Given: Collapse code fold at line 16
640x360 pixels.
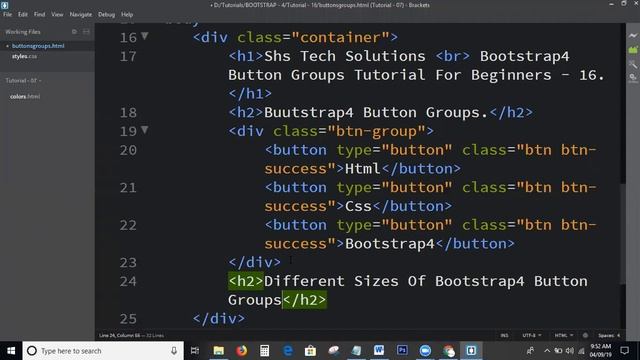Looking at the screenshot, I should pos(144,36).
